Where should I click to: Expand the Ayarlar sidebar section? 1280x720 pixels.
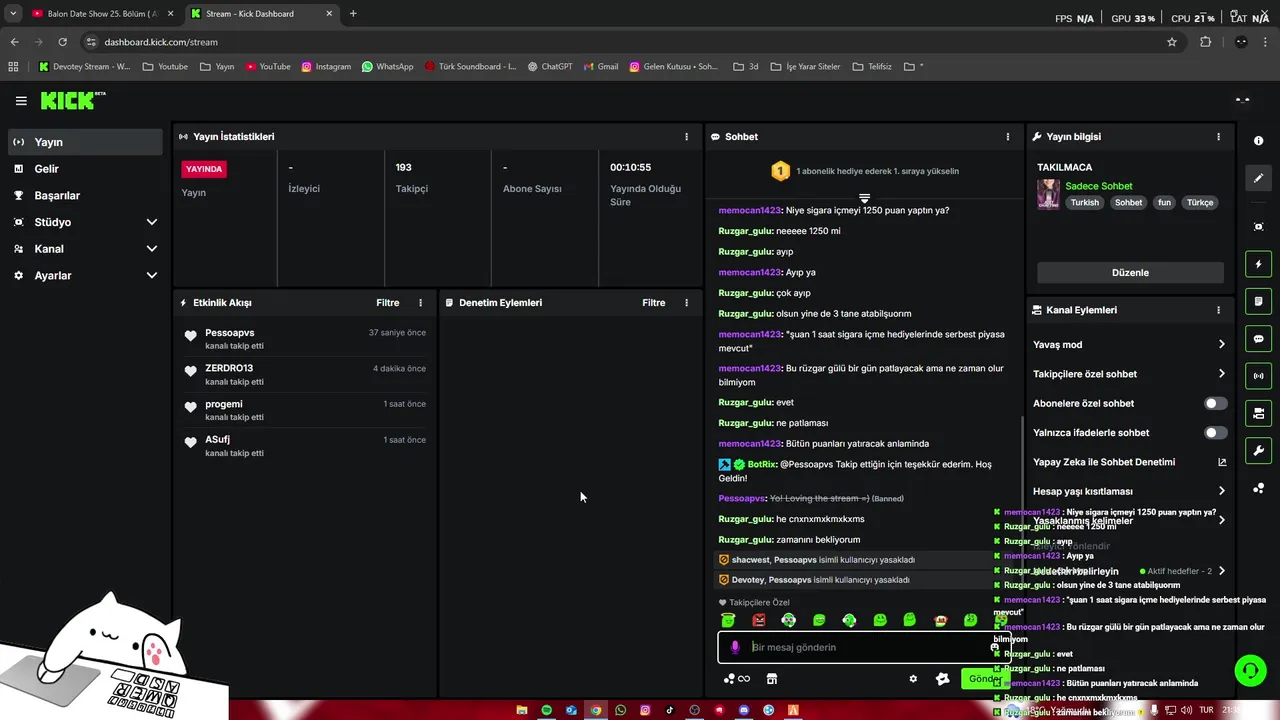coord(85,275)
